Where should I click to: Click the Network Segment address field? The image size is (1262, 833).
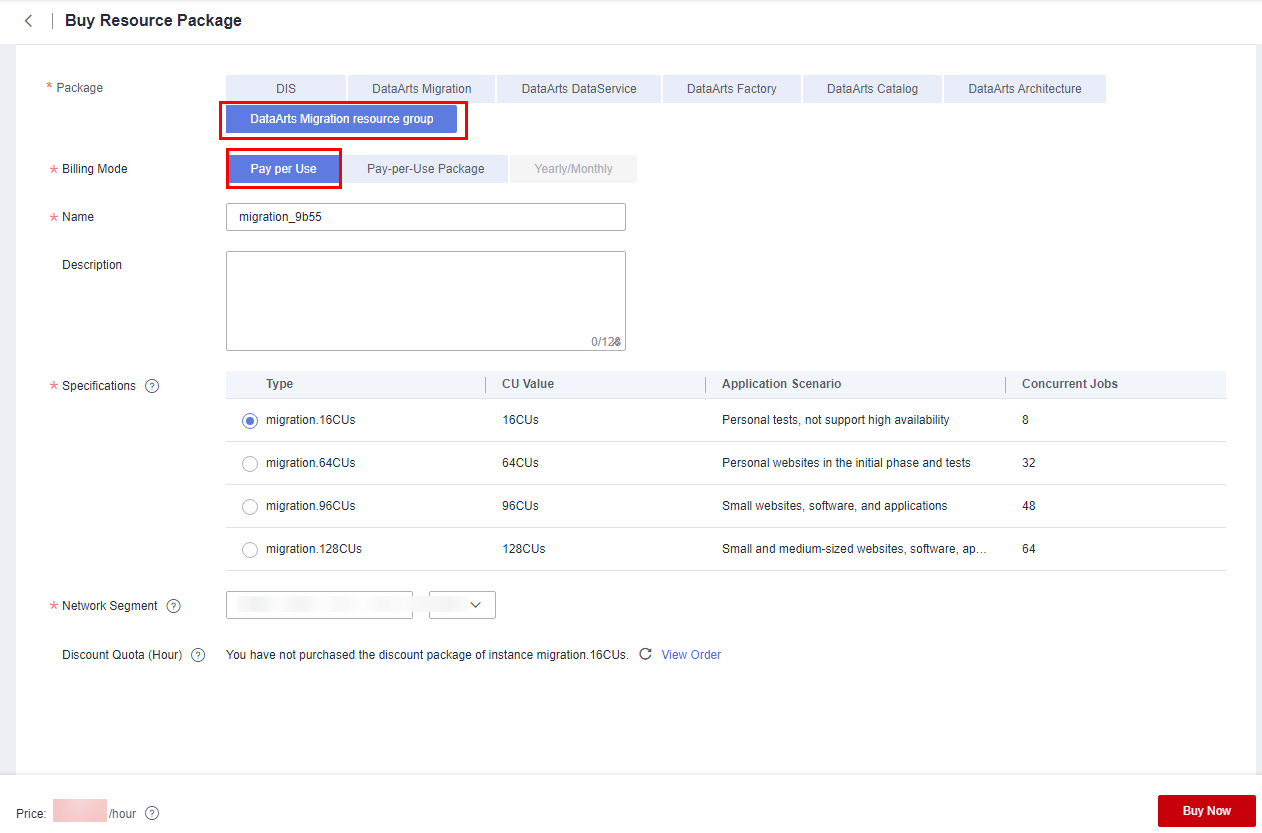pos(319,605)
